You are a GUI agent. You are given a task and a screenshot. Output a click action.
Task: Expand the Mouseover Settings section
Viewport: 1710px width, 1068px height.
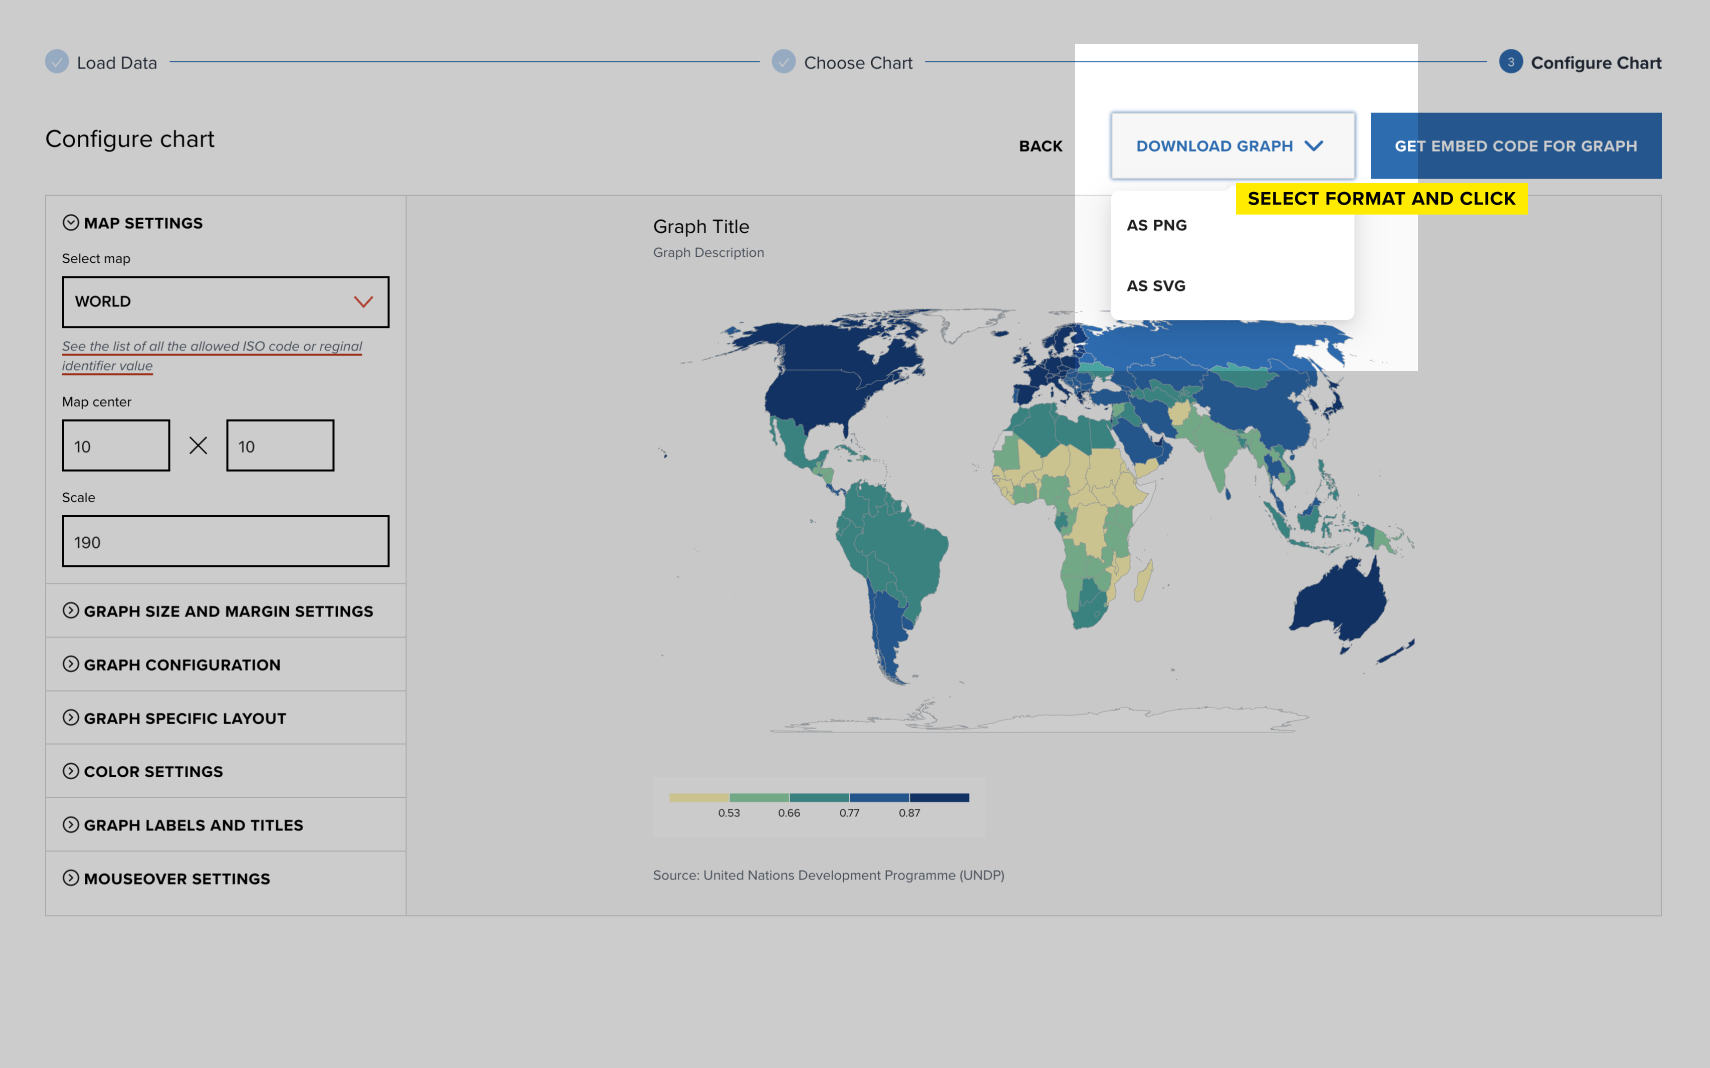[226, 879]
